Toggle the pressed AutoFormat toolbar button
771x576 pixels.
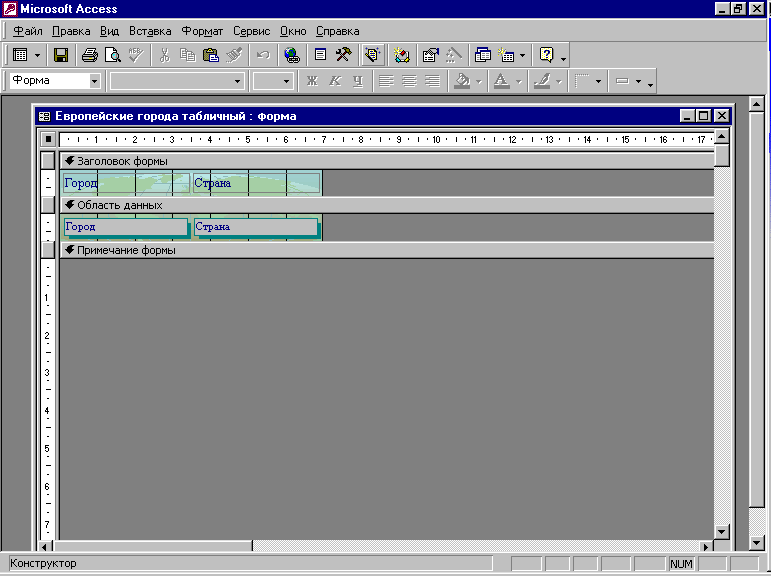click(372, 55)
